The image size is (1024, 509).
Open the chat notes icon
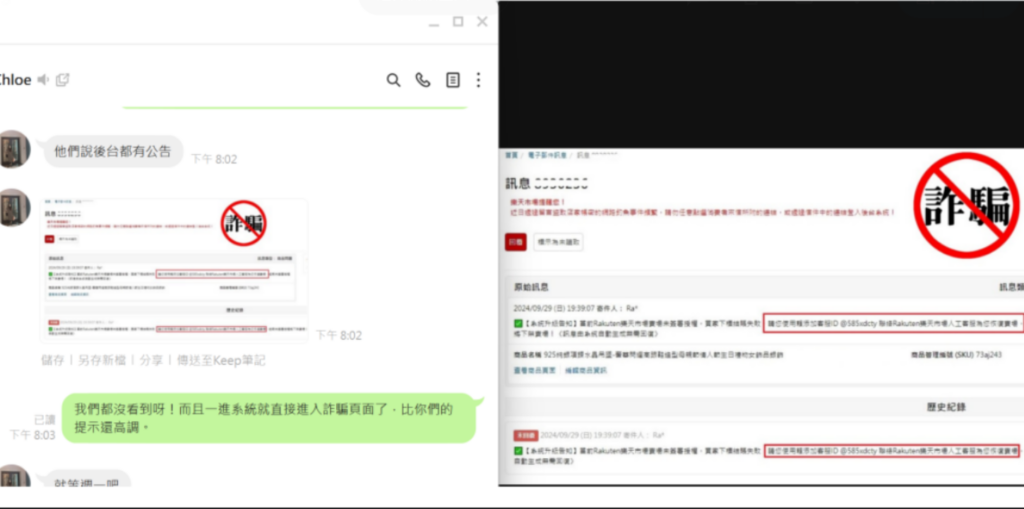pos(452,80)
